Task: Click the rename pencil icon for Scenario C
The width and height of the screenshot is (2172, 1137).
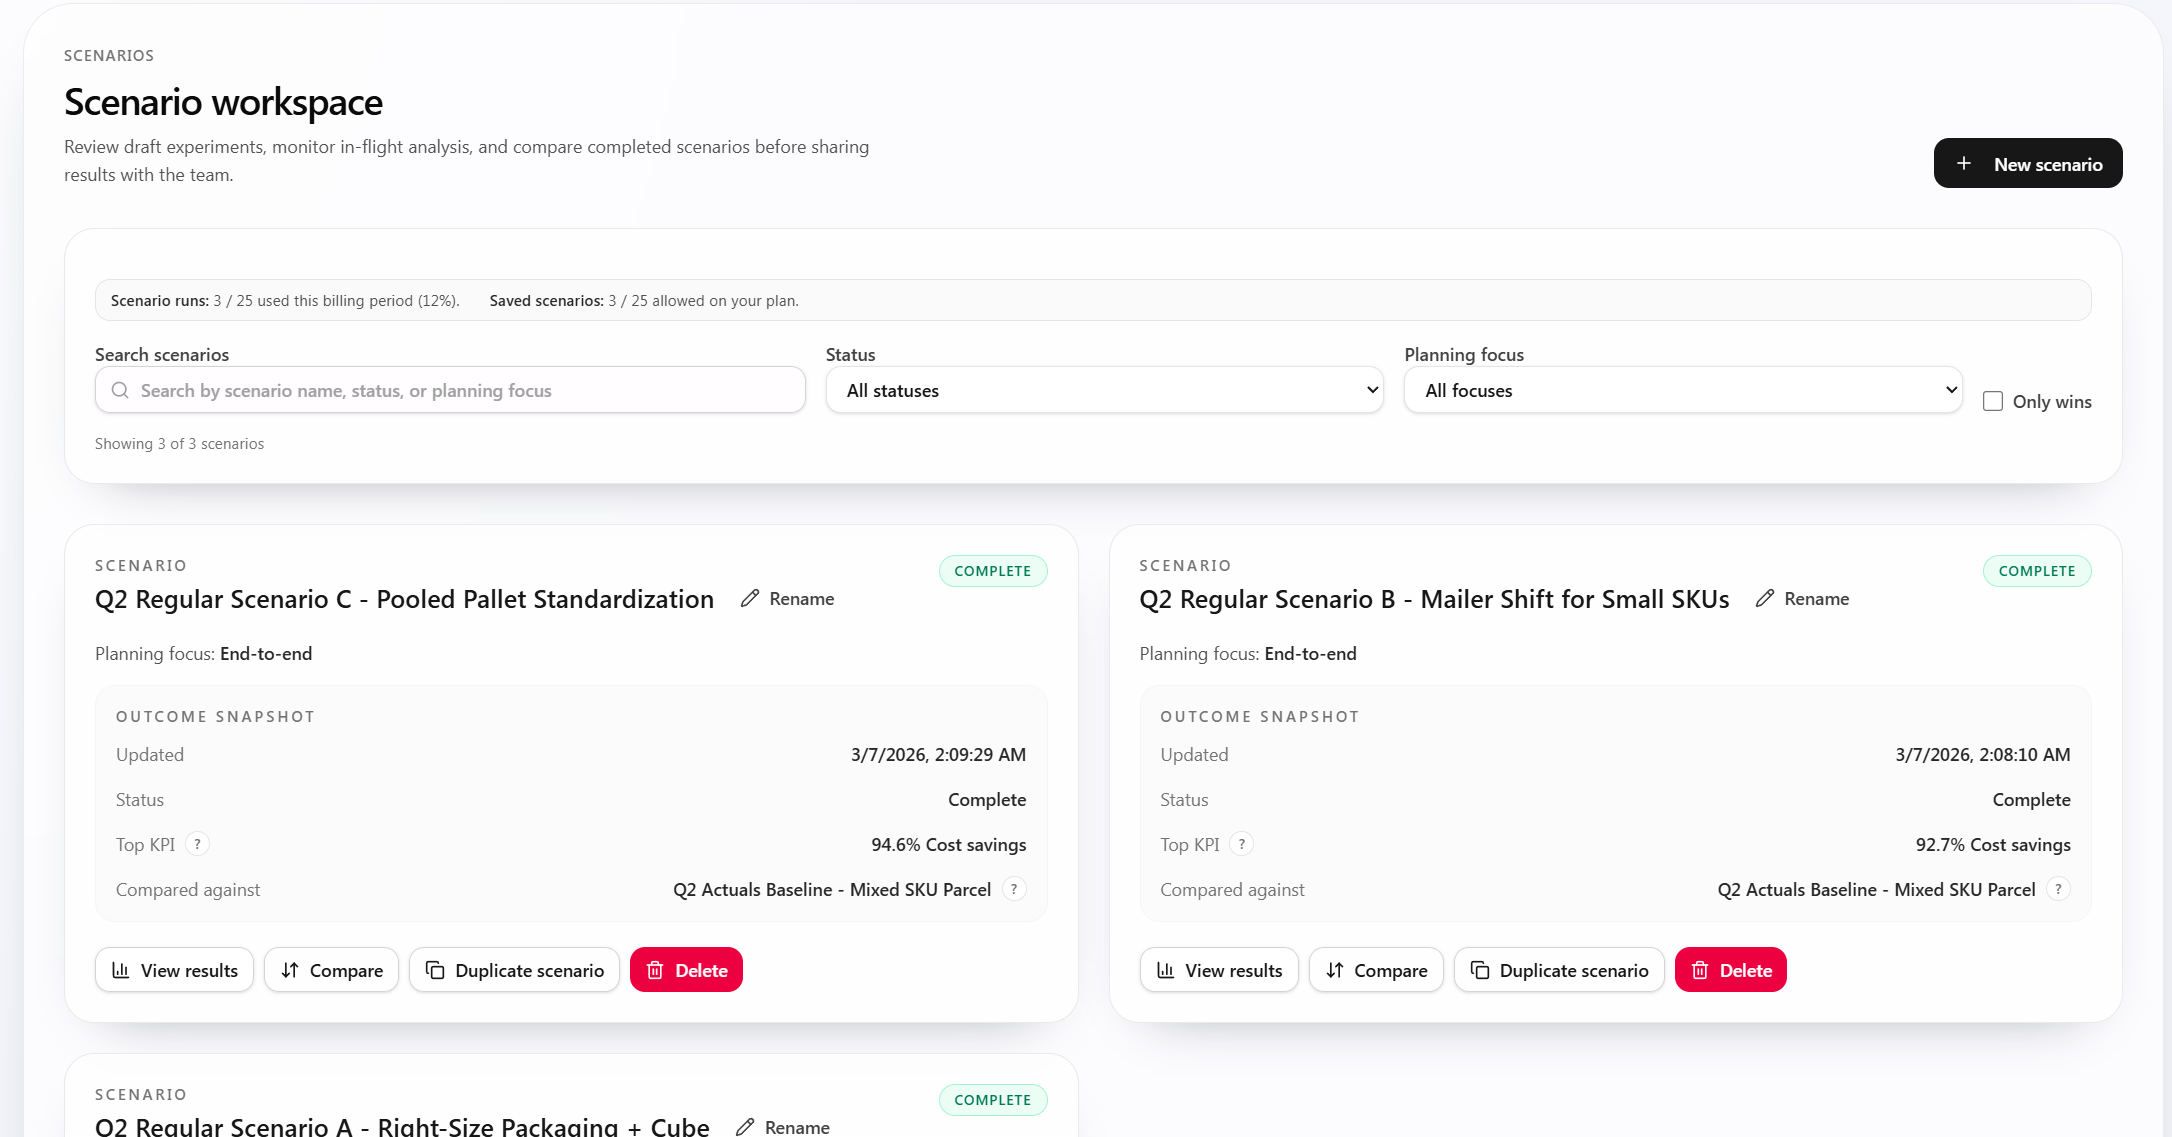Action: coord(750,598)
